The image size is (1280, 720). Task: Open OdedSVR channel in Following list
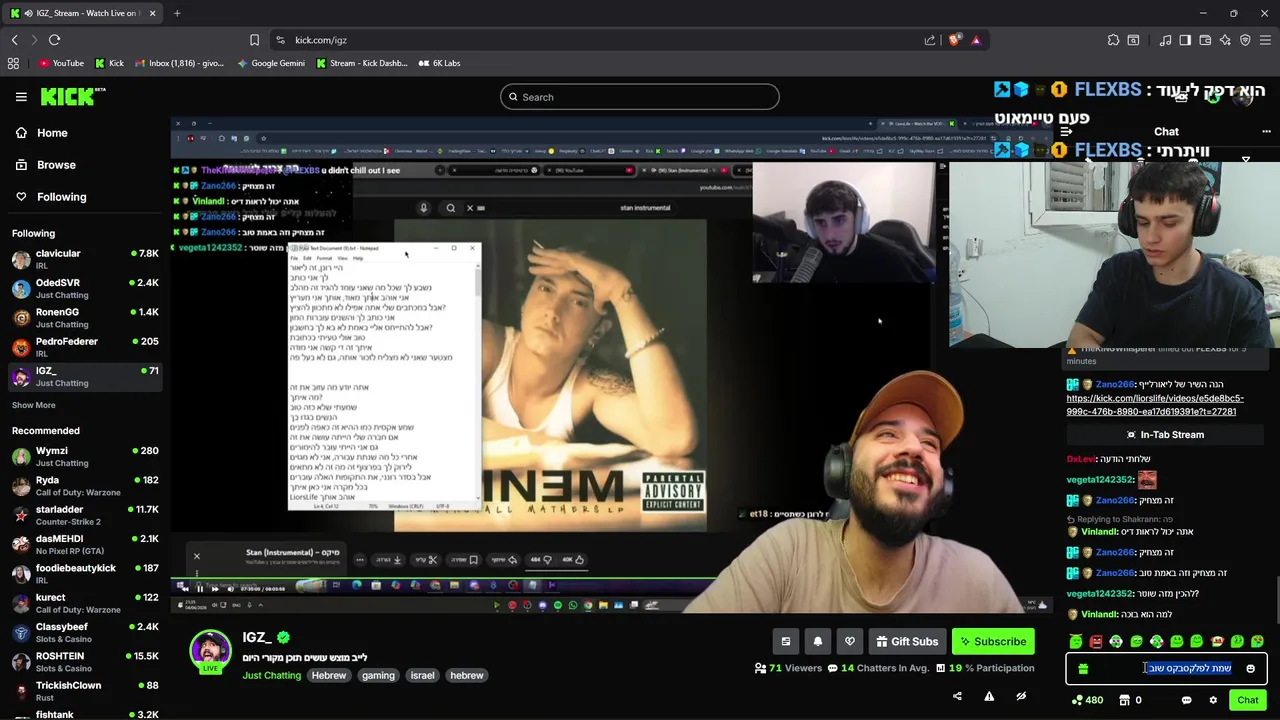click(x=85, y=288)
